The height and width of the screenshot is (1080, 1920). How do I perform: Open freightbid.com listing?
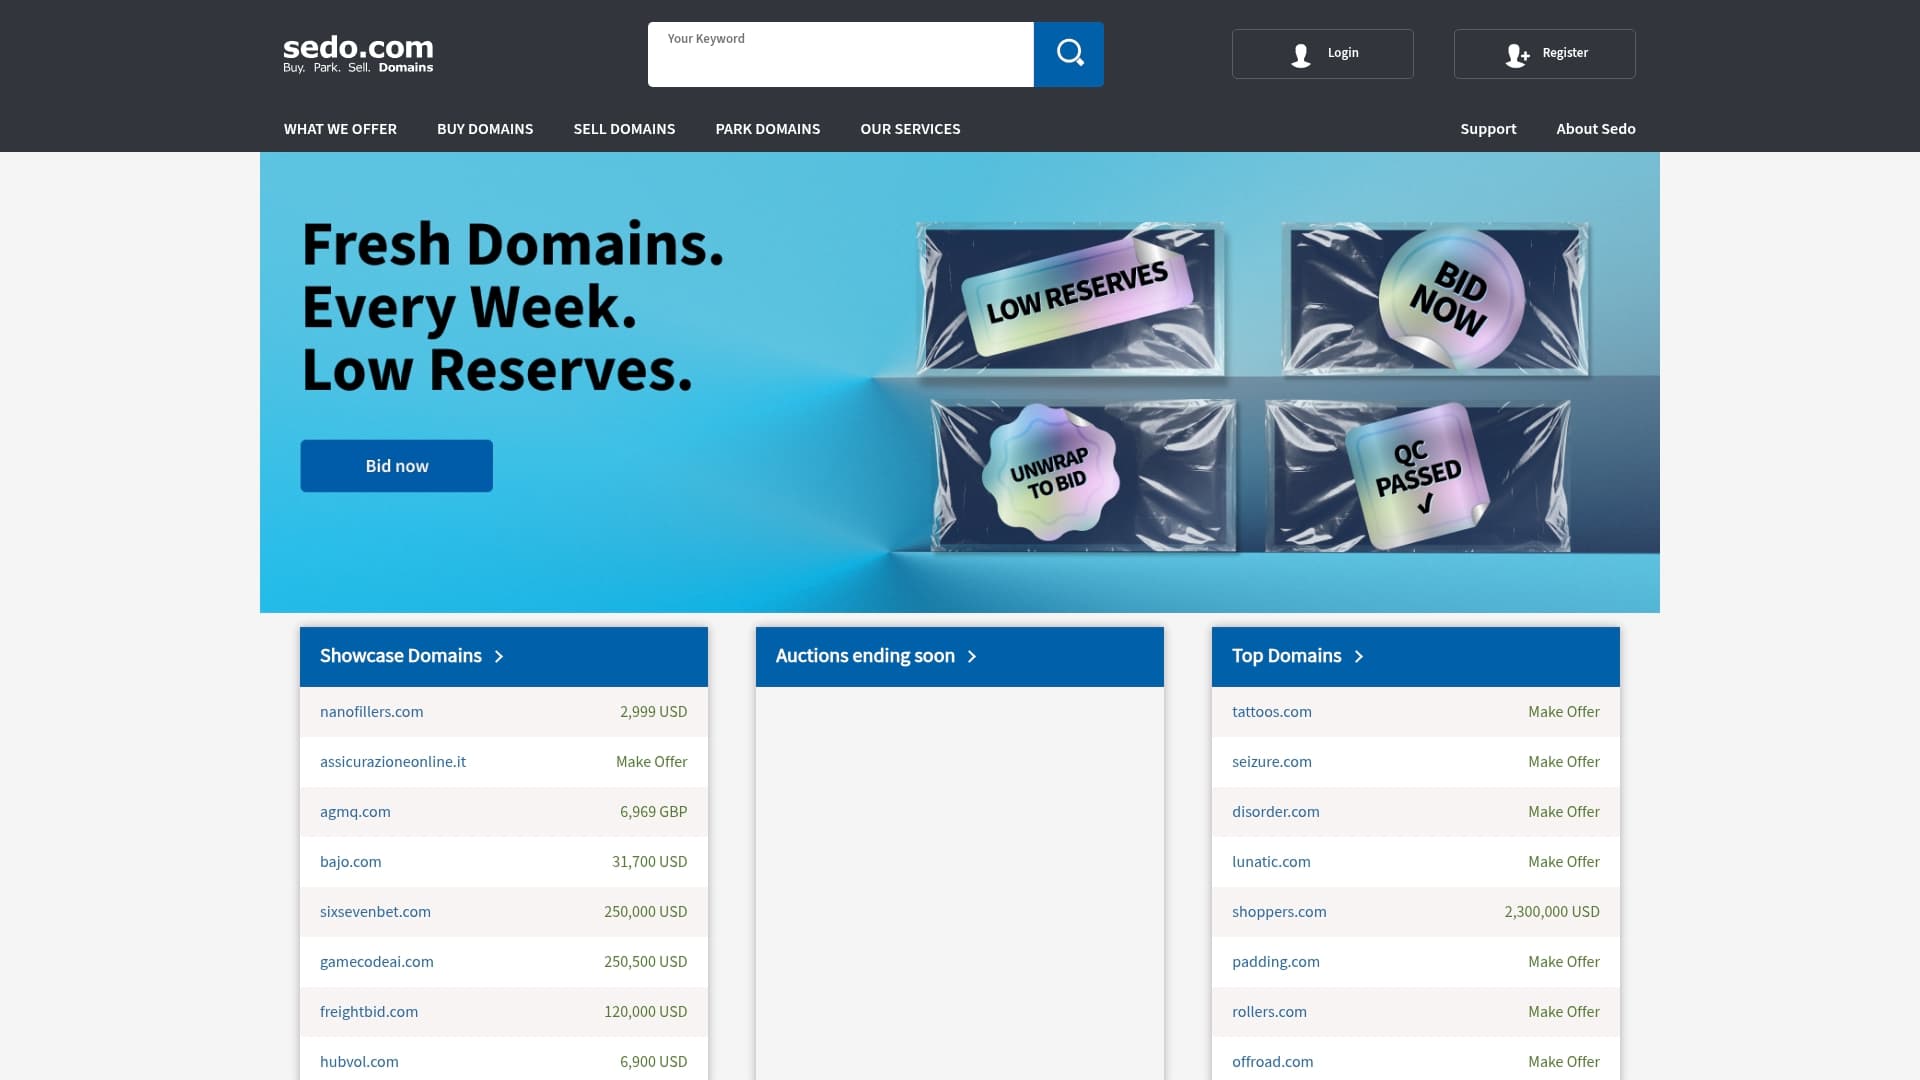point(369,1012)
